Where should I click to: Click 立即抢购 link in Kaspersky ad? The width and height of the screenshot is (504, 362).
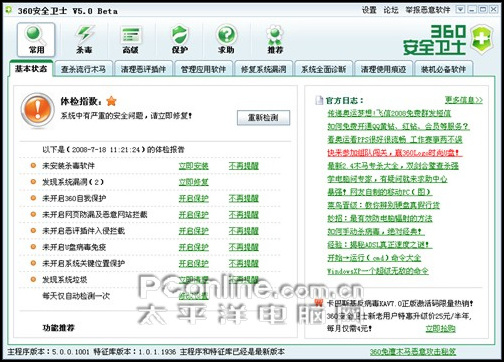pyautogui.click(x=440, y=328)
